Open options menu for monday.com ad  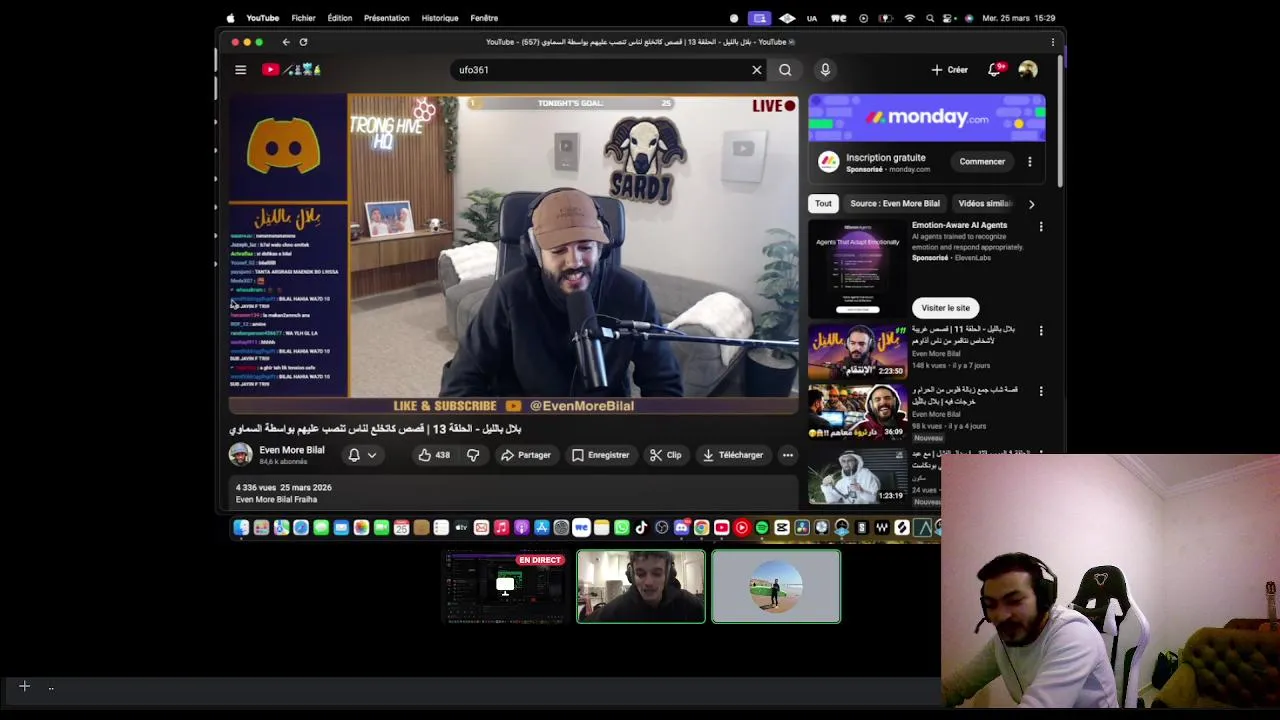pos(1030,161)
